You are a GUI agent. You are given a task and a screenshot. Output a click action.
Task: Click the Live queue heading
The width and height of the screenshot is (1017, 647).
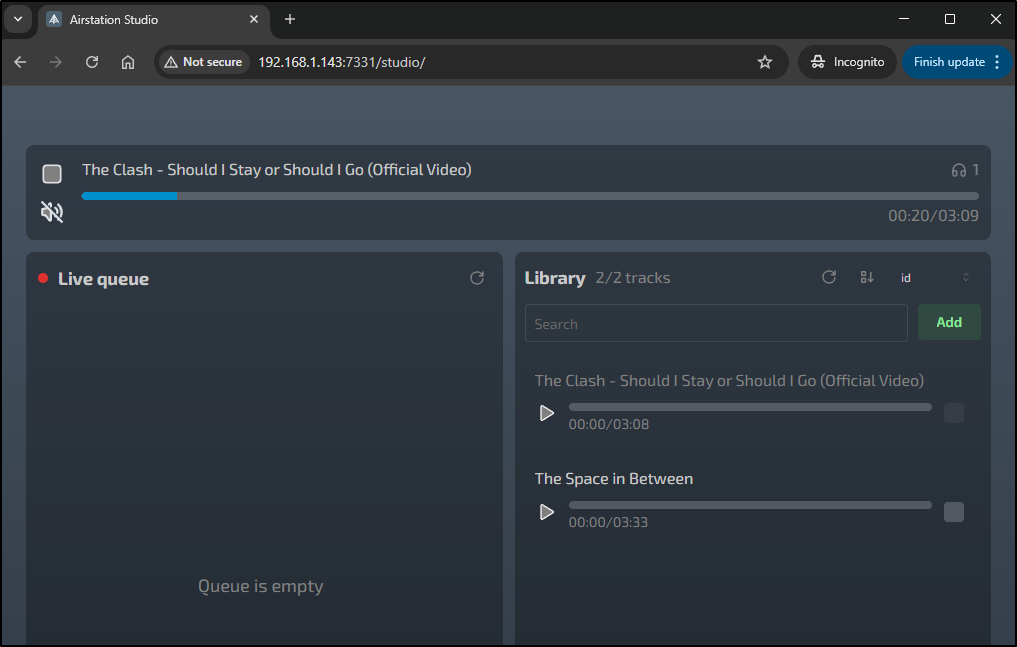click(x=103, y=279)
